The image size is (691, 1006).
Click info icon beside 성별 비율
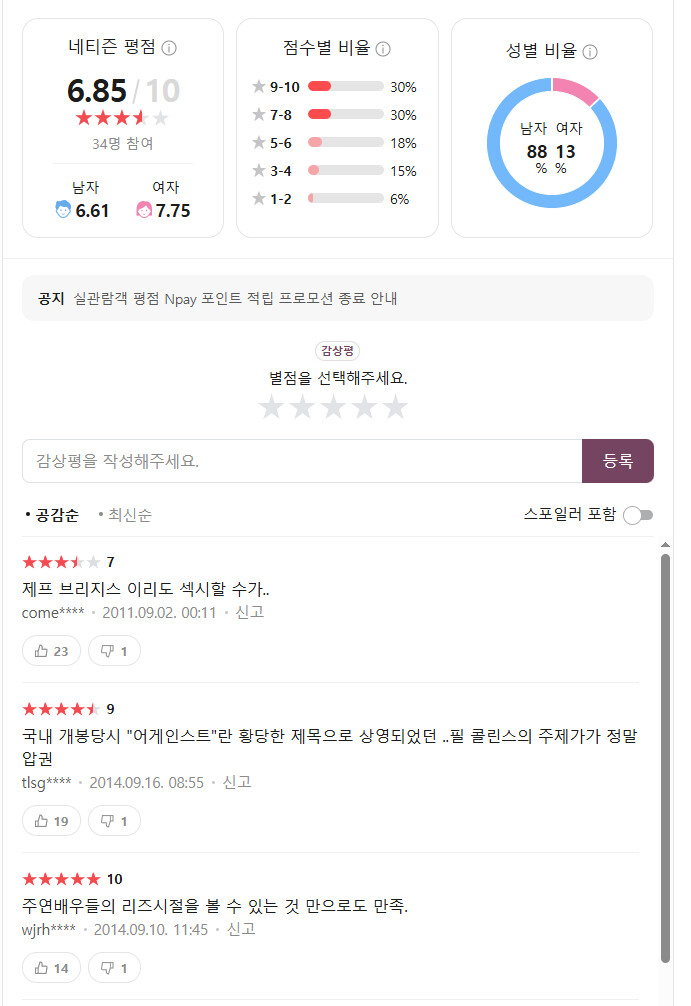tap(590, 52)
